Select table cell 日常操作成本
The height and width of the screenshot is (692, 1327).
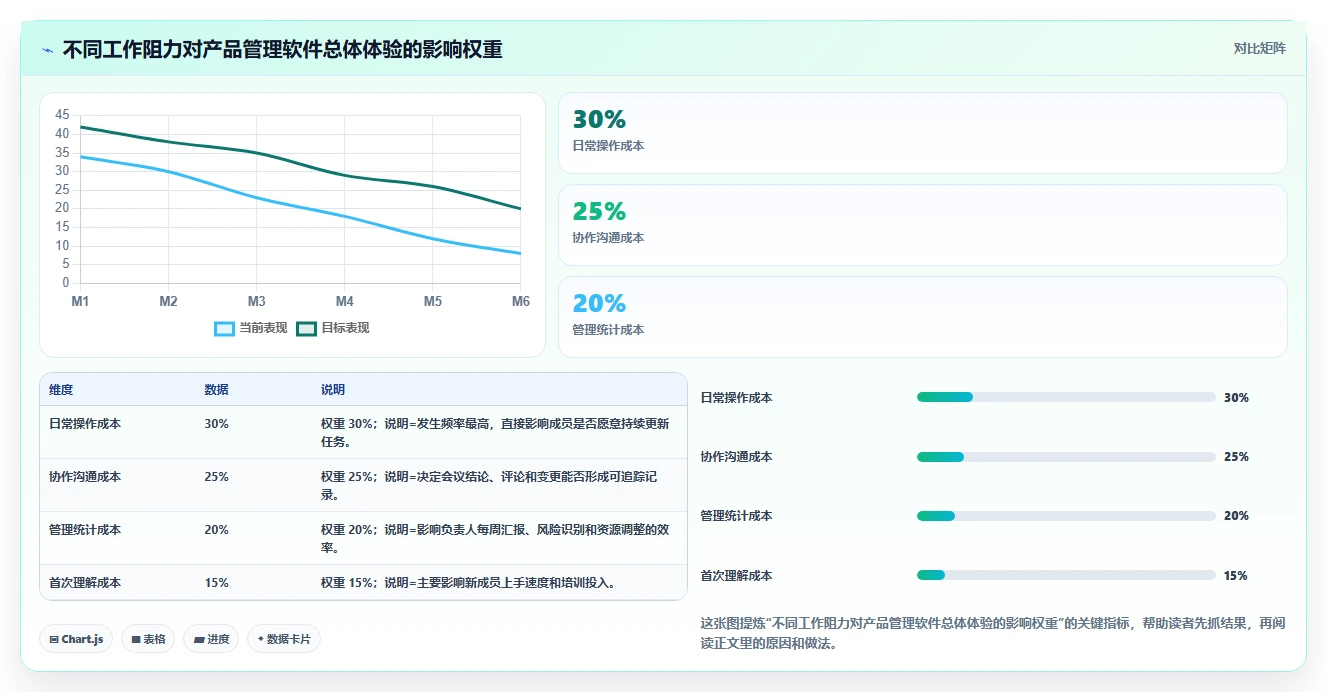point(85,423)
